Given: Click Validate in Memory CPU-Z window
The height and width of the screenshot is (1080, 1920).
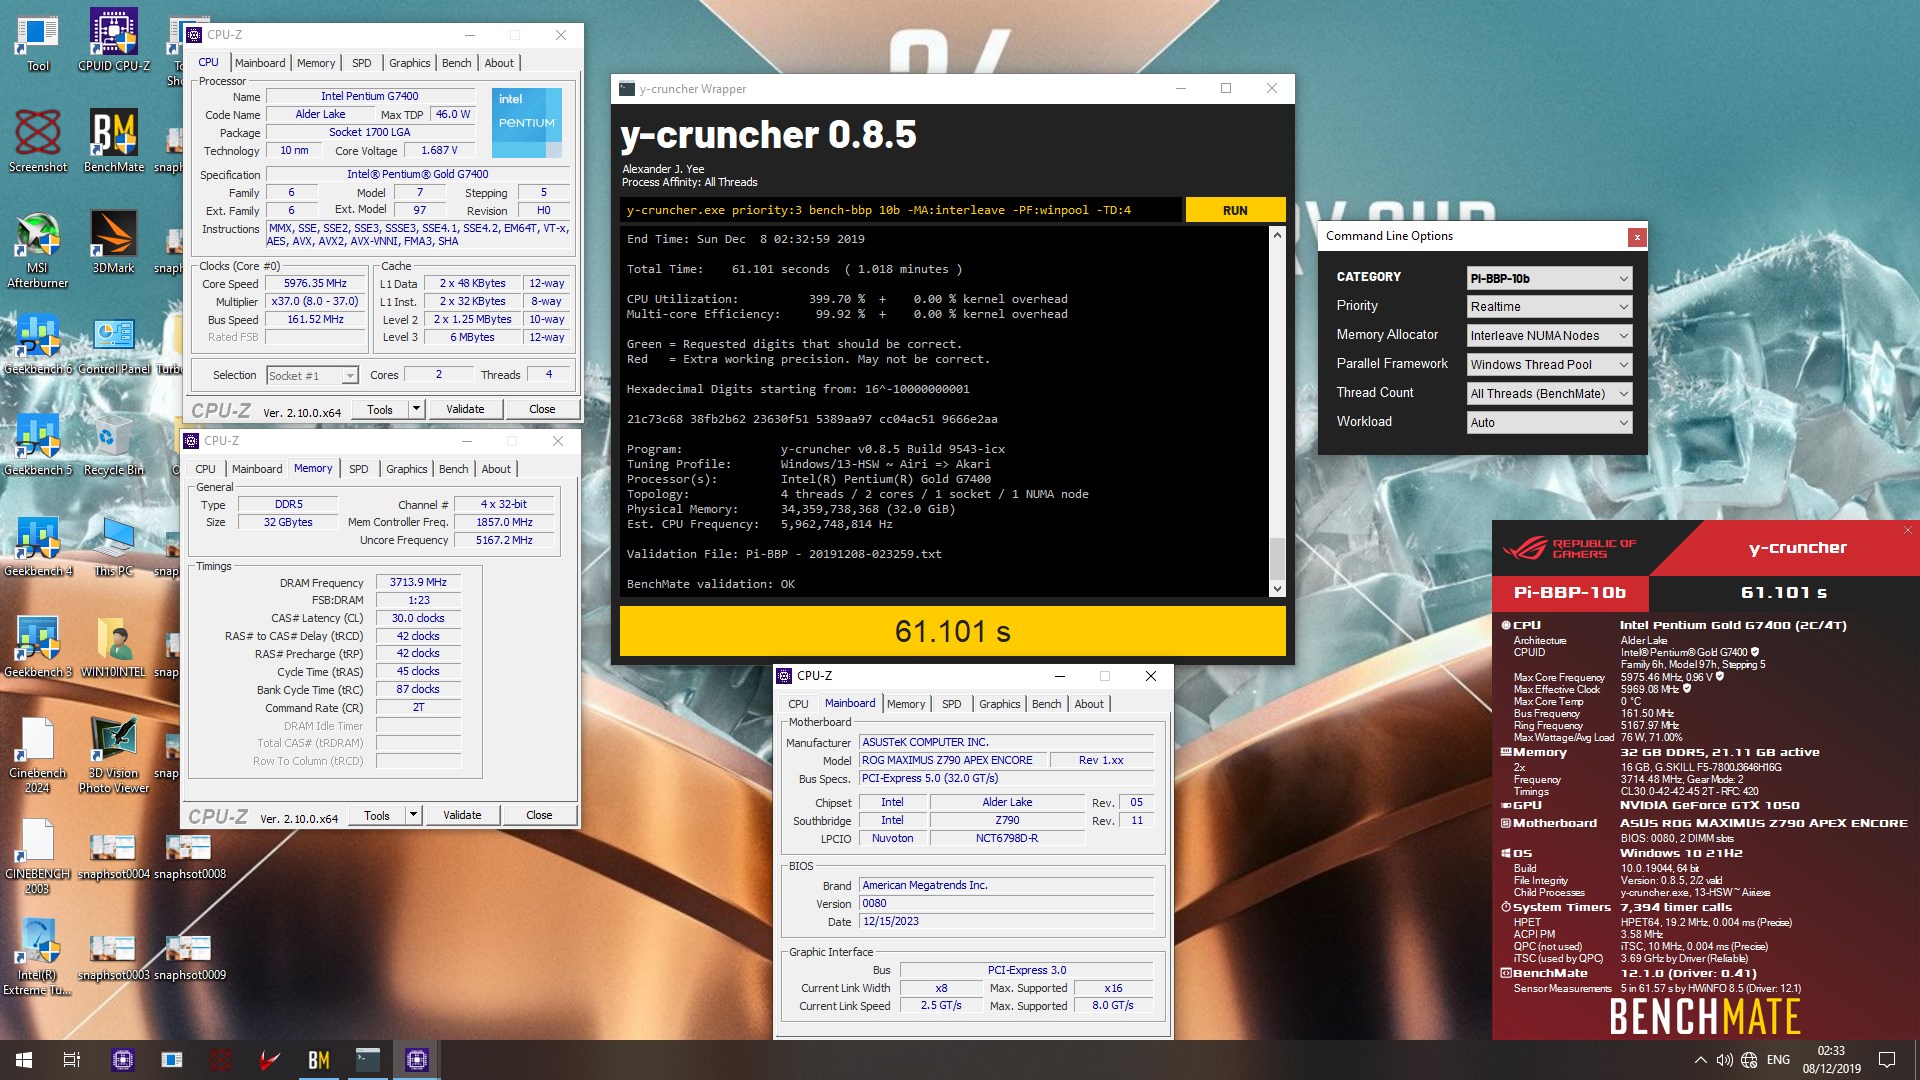Looking at the screenshot, I should click(x=462, y=815).
